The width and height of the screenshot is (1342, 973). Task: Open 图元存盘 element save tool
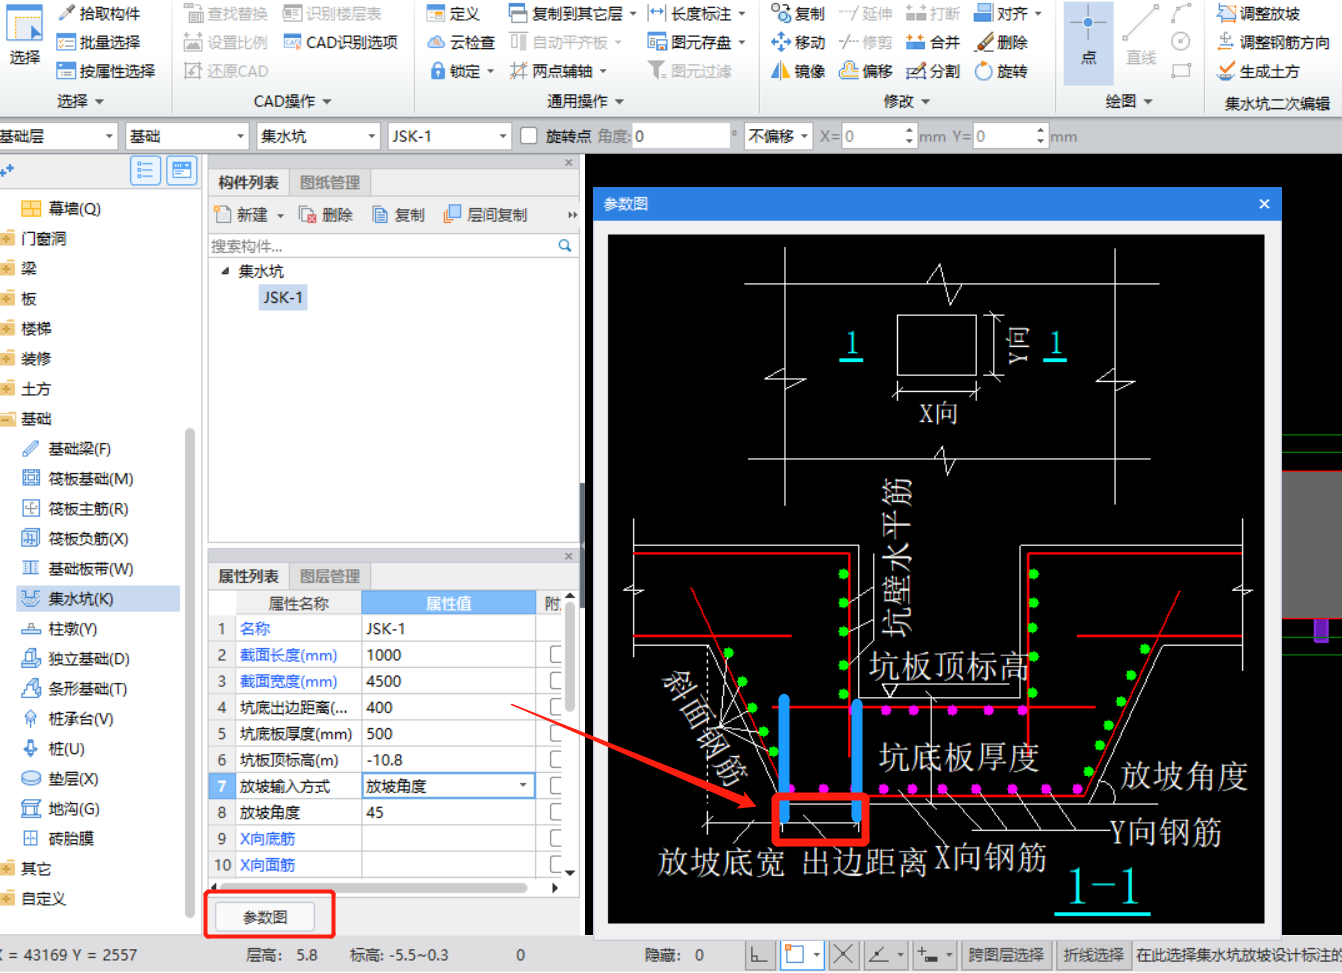[x=696, y=42]
